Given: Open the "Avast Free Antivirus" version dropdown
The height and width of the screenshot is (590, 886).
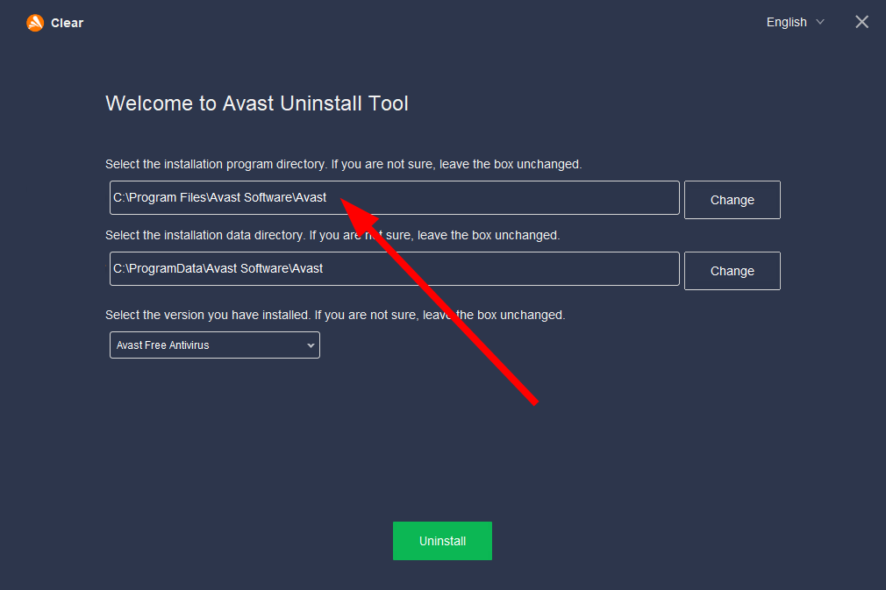Looking at the screenshot, I should pyautogui.click(x=214, y=345).
